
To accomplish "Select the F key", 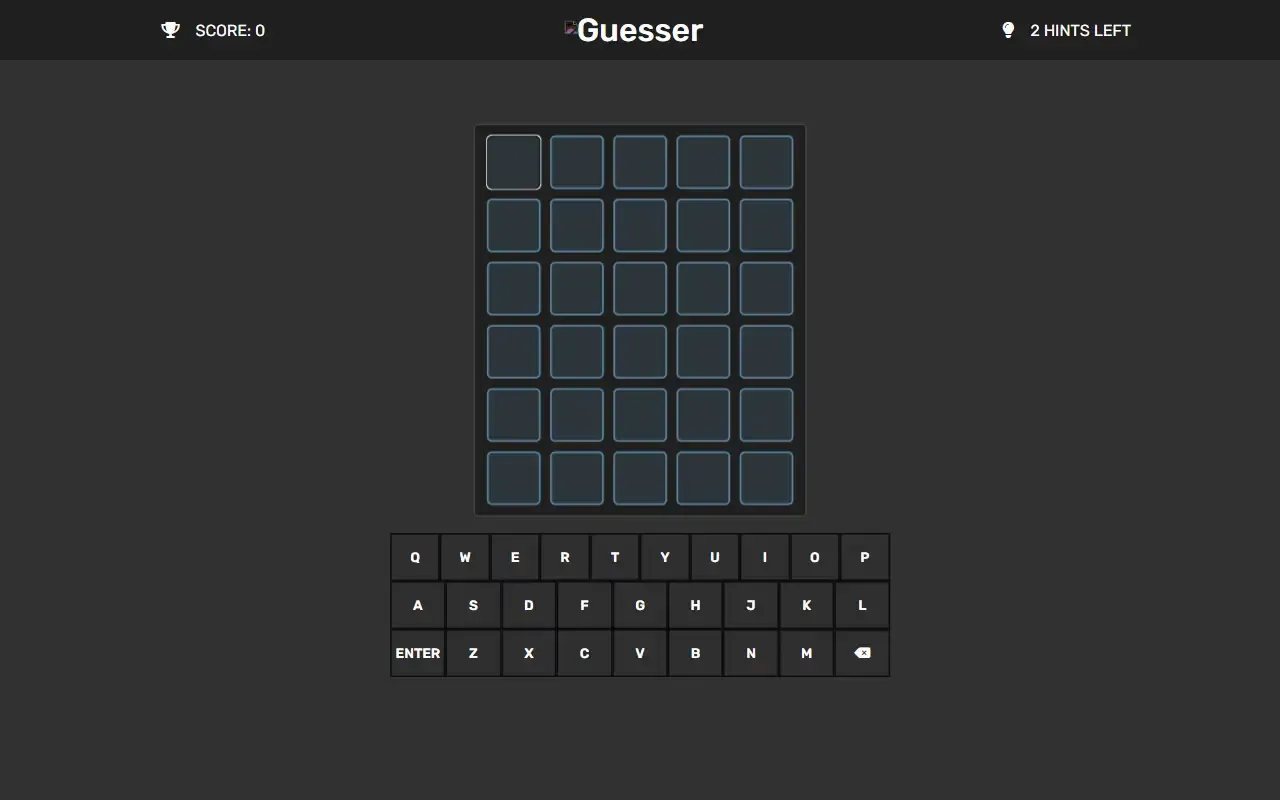I will pyautogui.click(x=584, y=605).
